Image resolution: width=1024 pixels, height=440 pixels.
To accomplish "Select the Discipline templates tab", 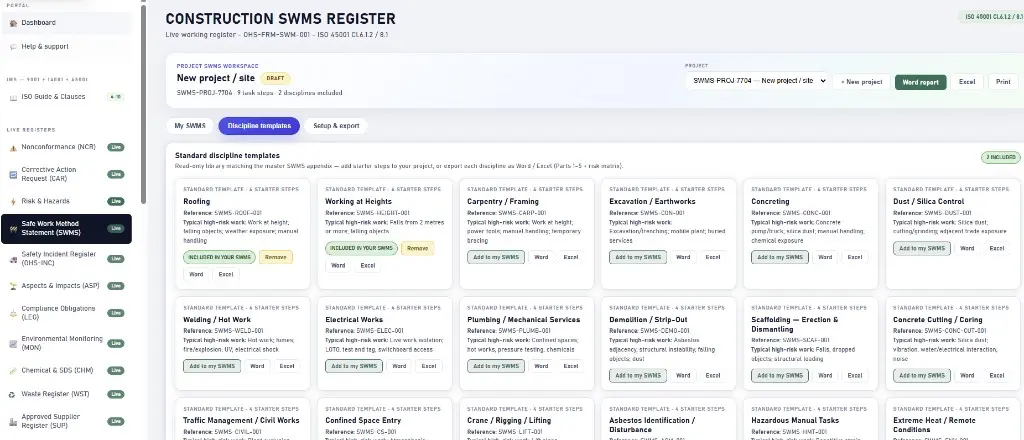I will pos(259,126).
